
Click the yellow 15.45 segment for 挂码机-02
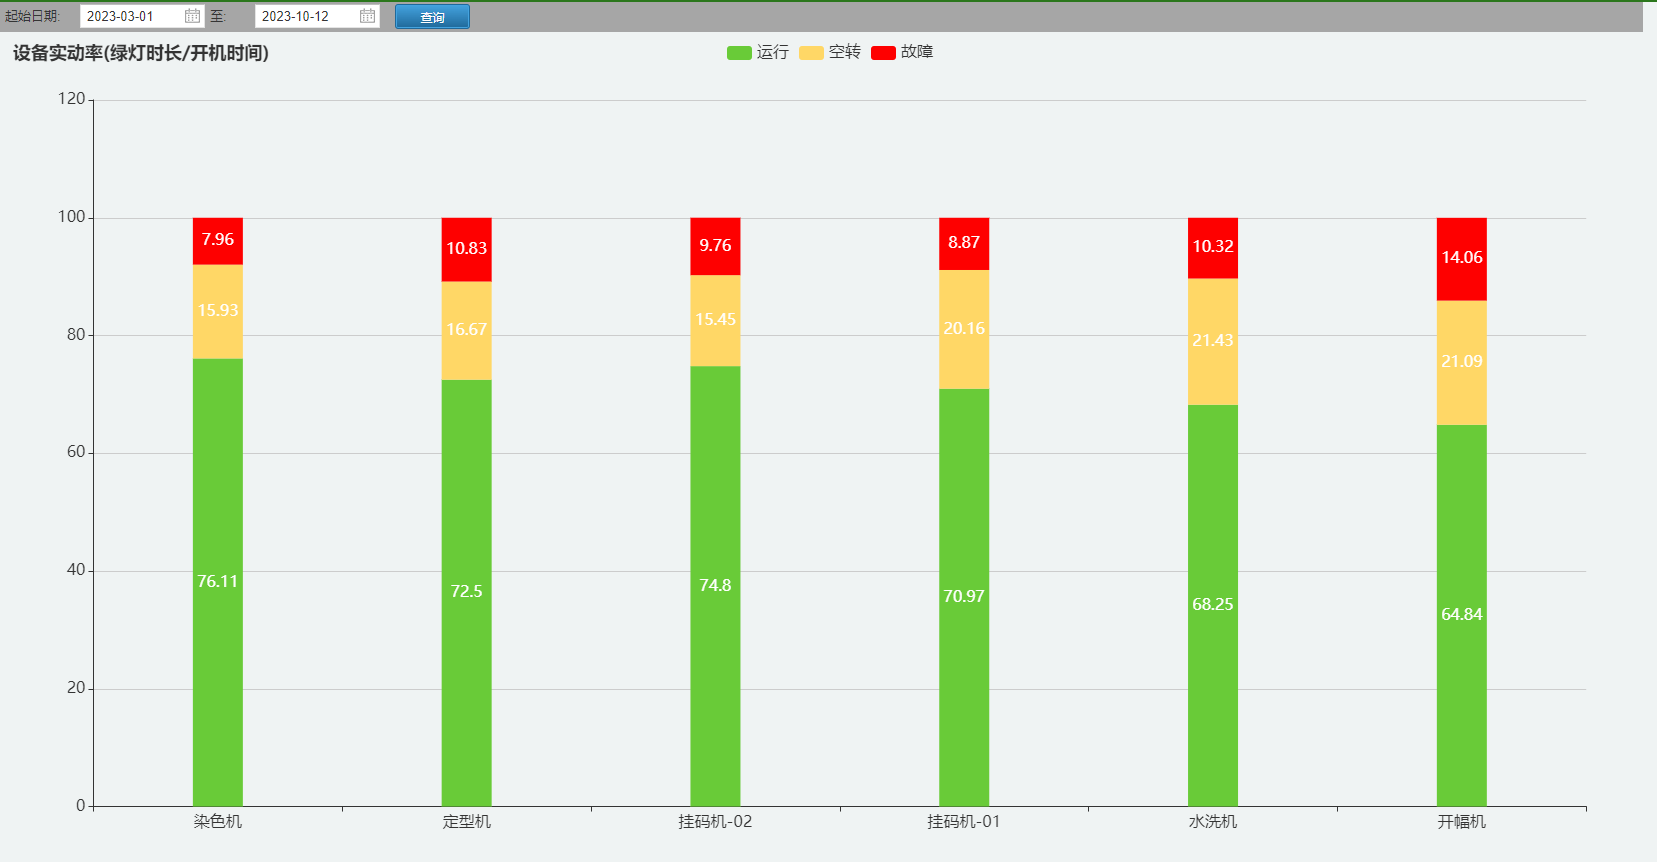(715, 321)
